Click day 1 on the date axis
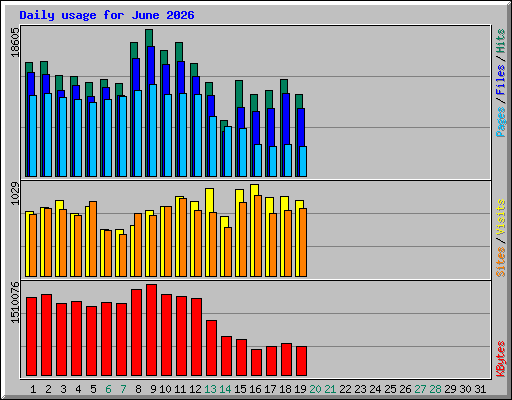Image resolution: width=512 pixels, height=400 pixels. (x=33, y=389)
